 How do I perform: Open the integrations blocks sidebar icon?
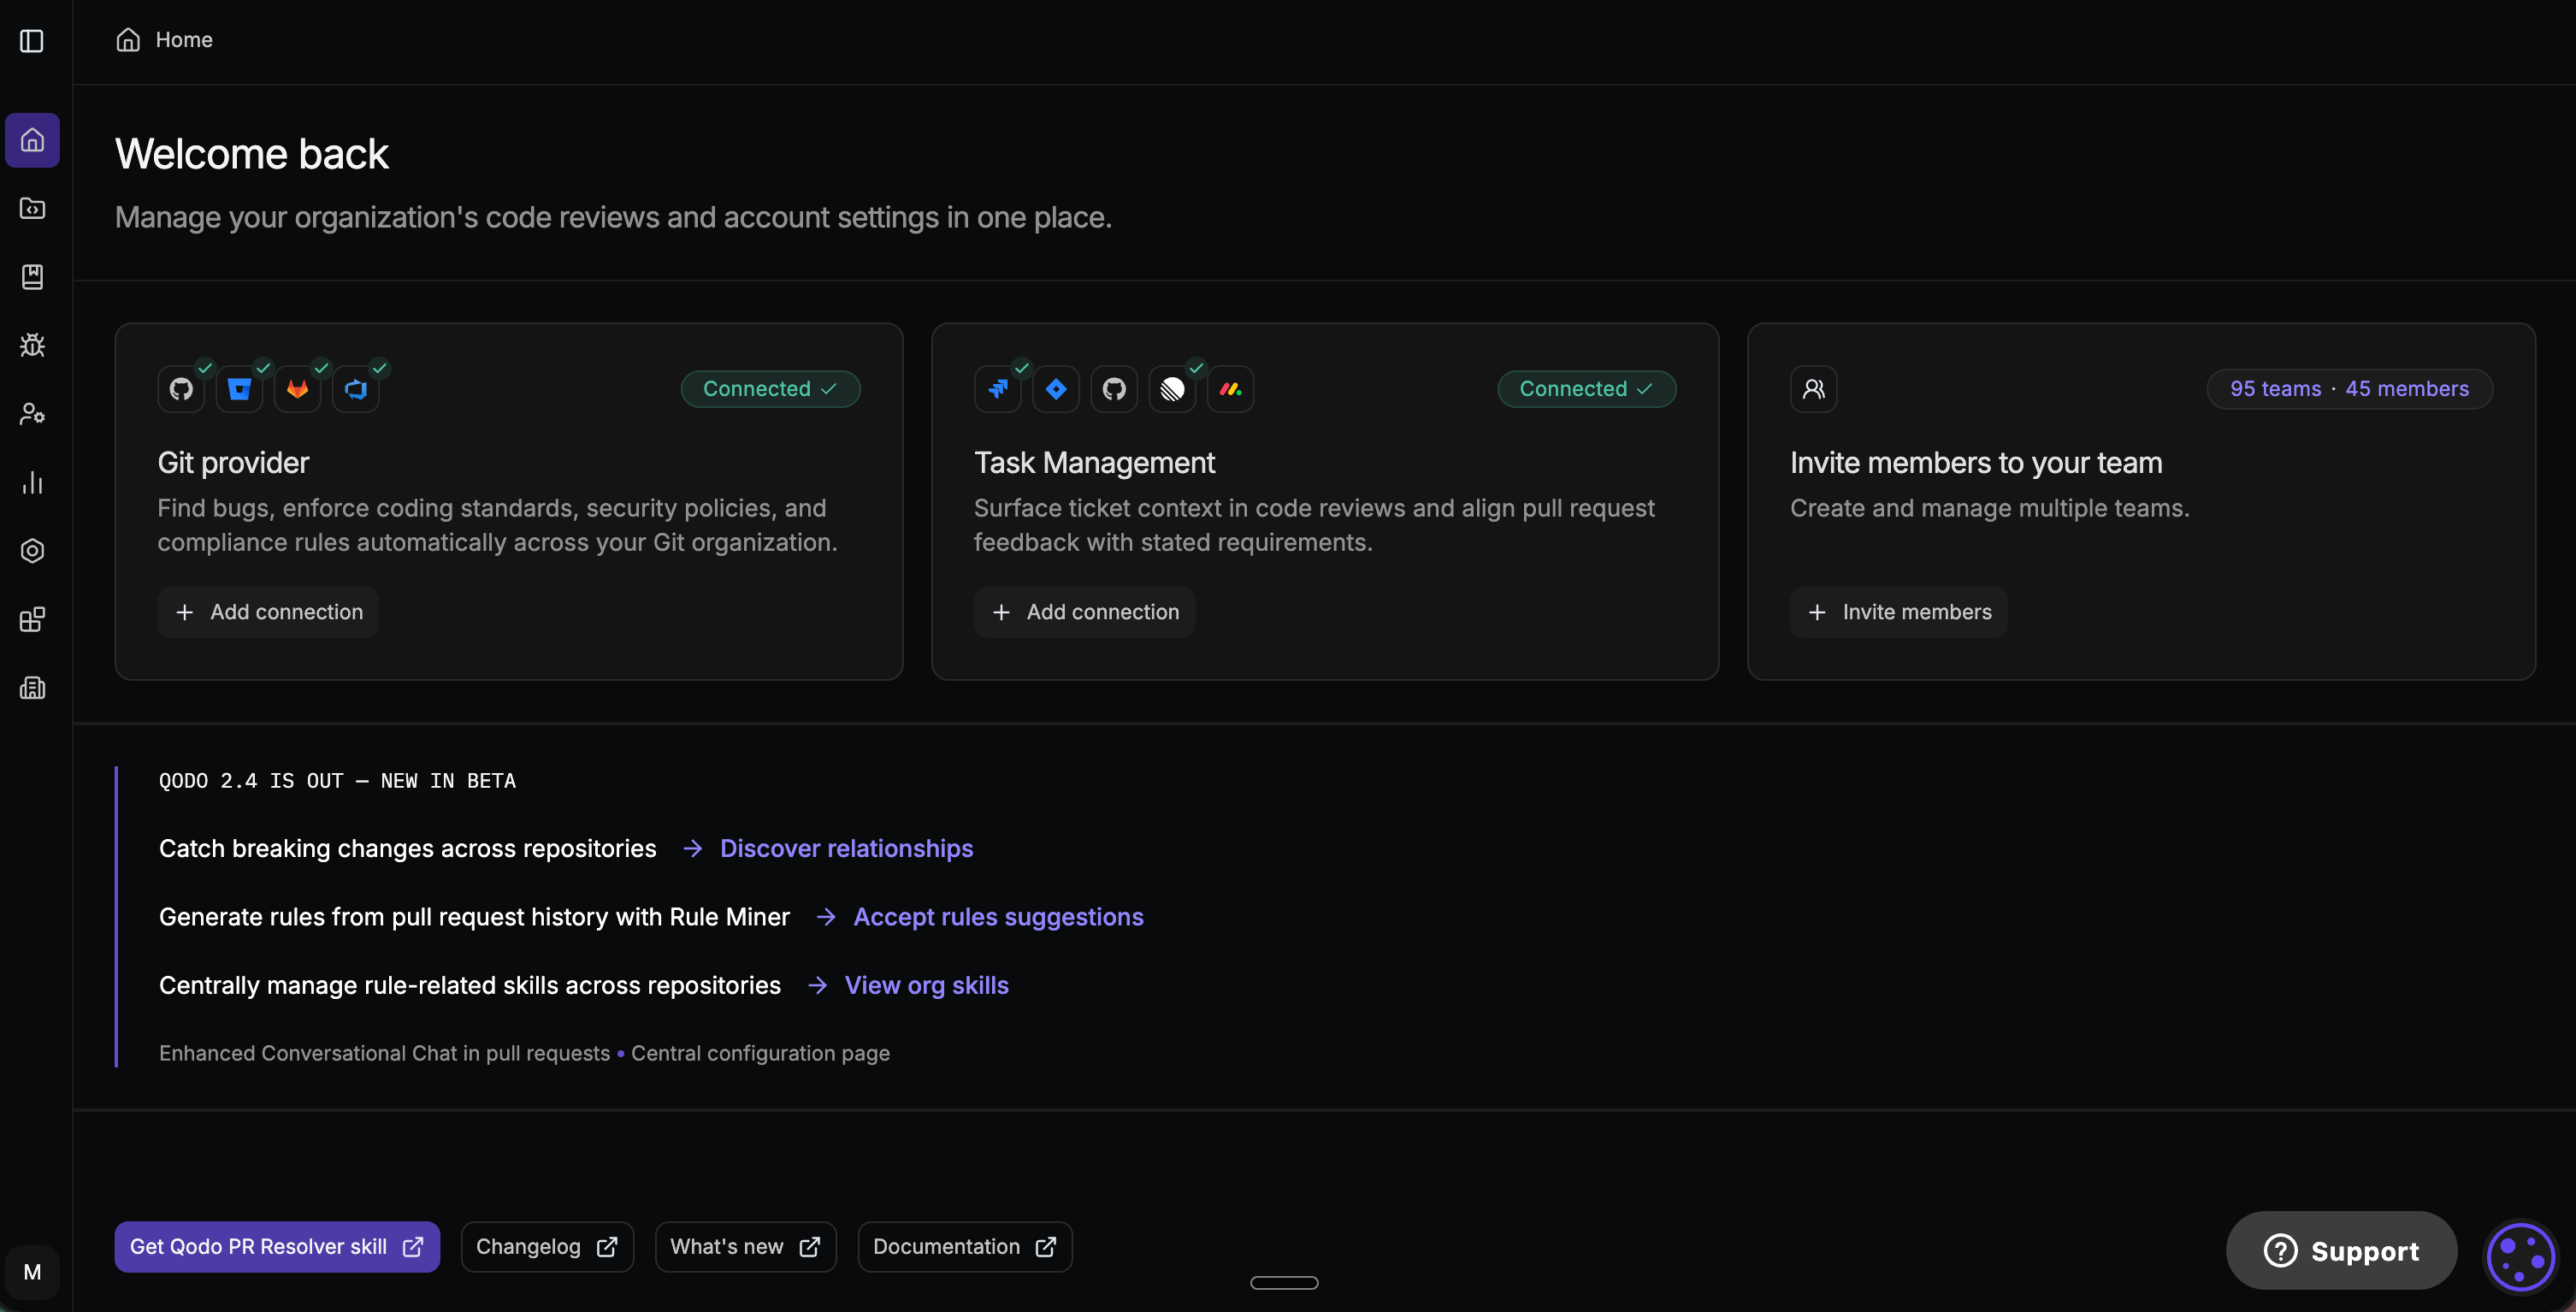pos(32,619)
